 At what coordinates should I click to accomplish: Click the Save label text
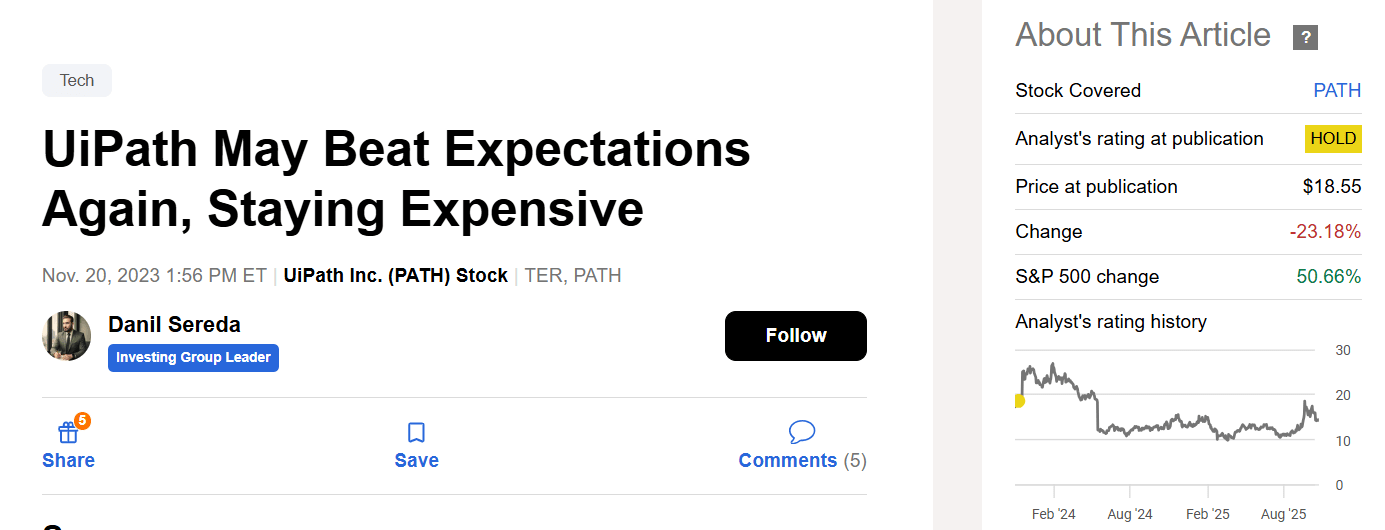[x=416, y=461]
